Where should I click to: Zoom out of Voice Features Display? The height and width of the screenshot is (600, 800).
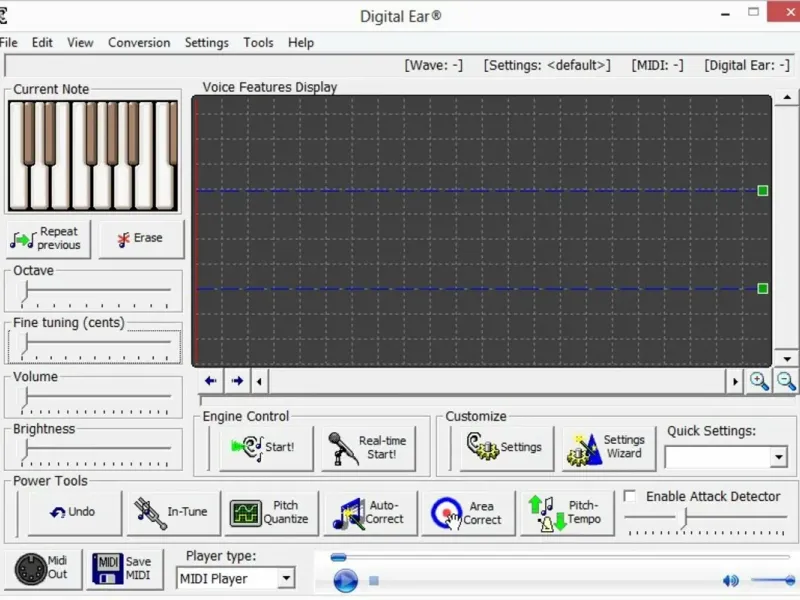click(786, 381)
